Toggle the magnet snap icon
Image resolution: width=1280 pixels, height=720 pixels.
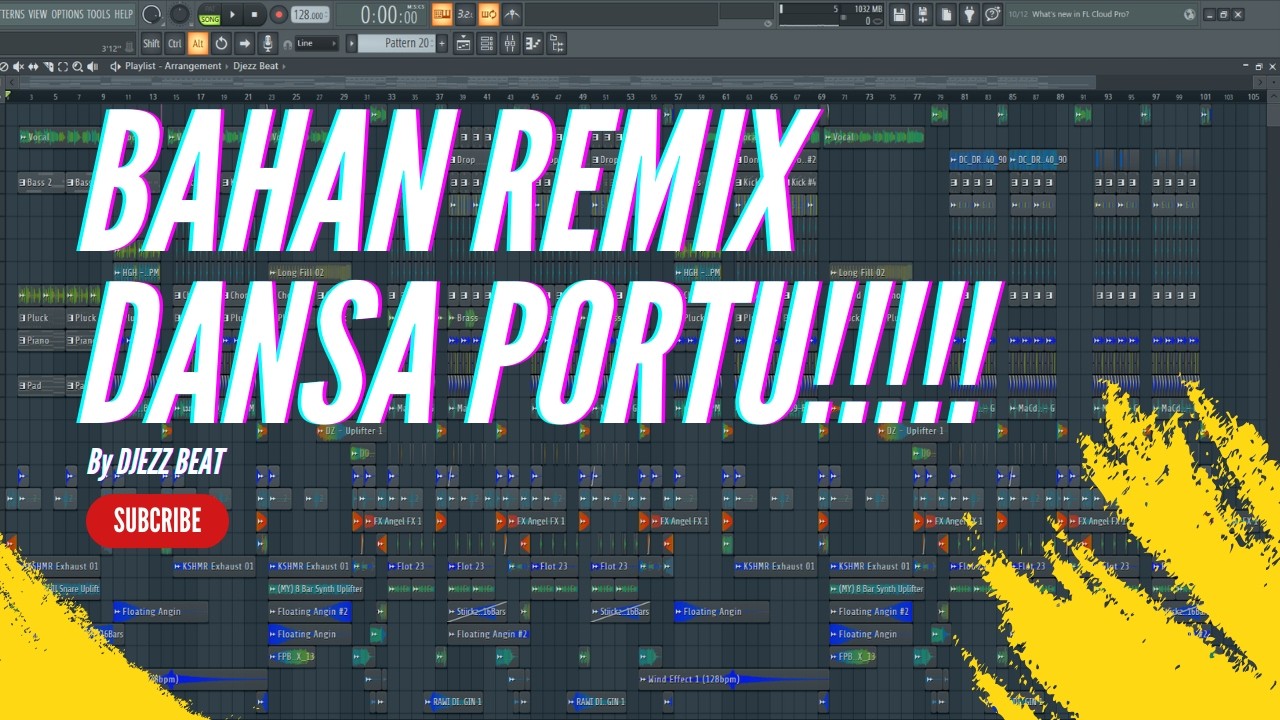point(288,44)
